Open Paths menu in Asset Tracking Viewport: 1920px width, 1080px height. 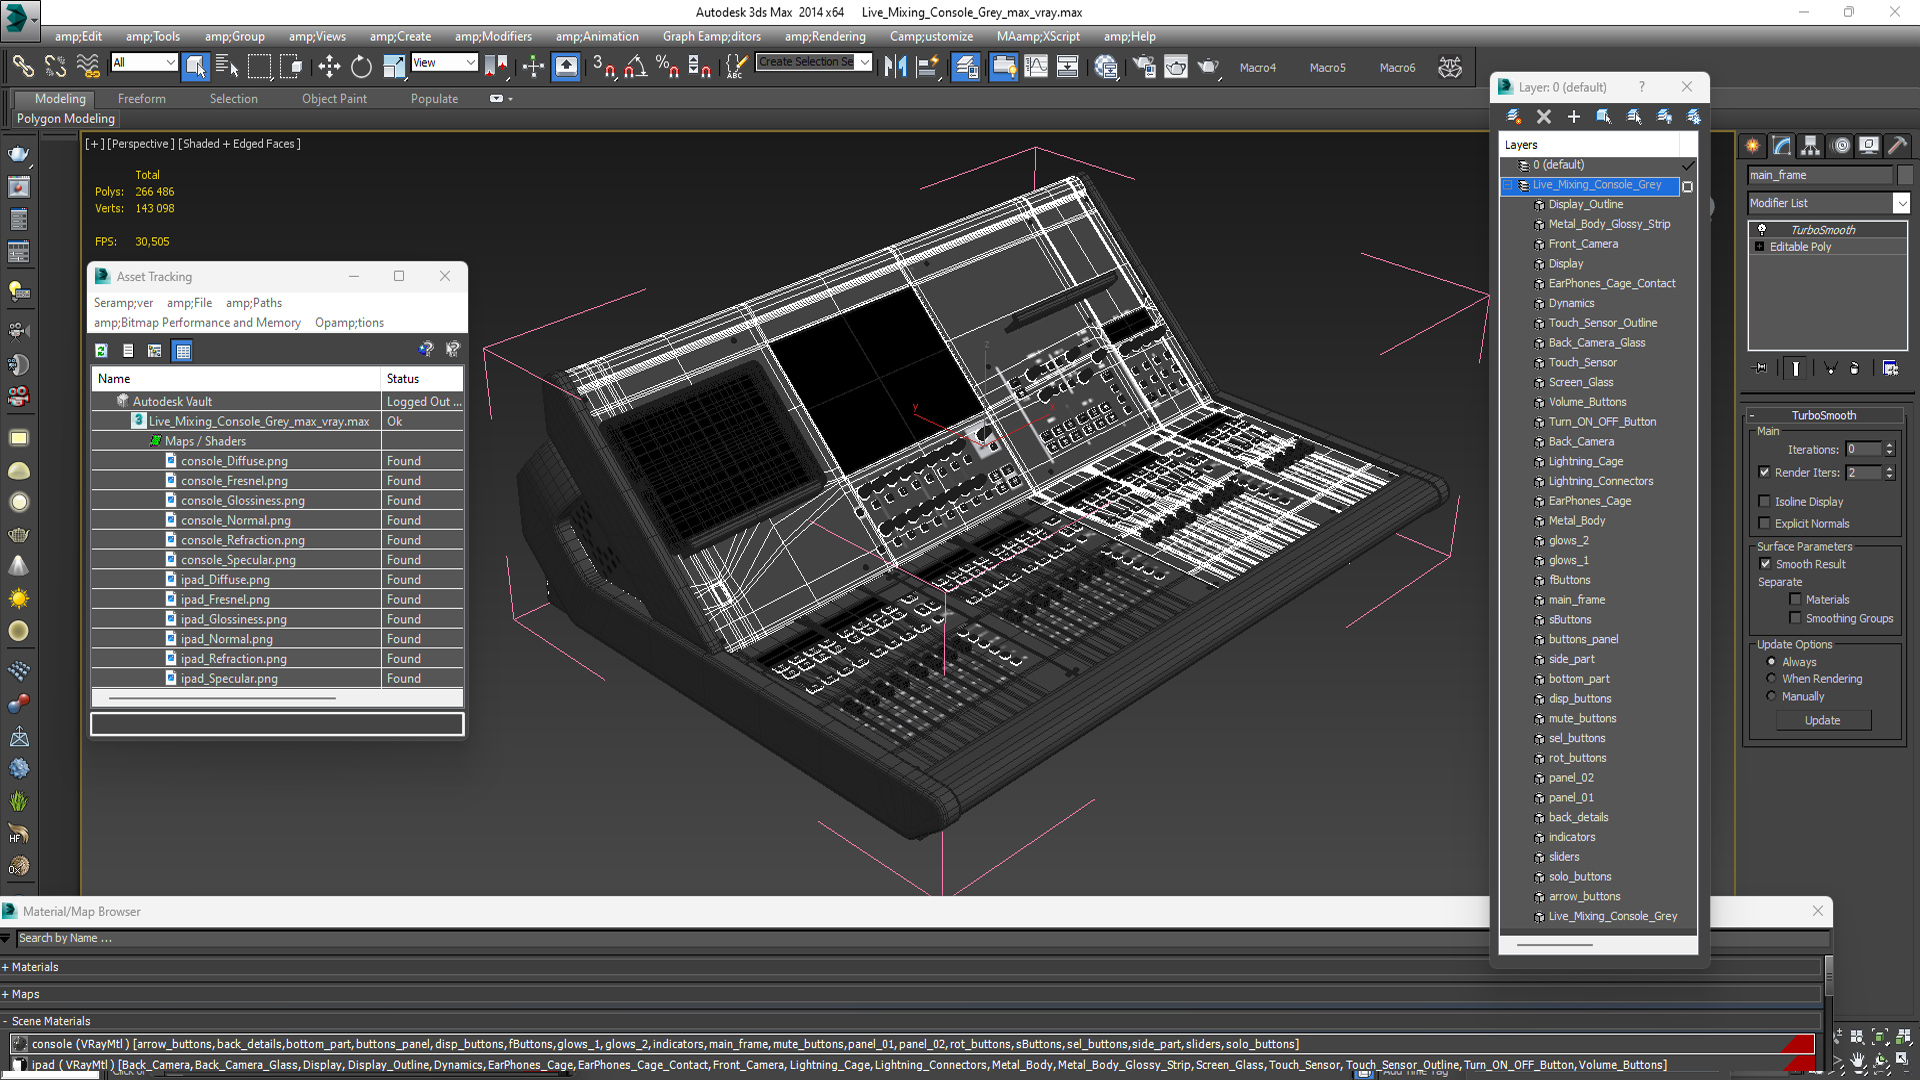pyautogui.click(x=254, y=303)
